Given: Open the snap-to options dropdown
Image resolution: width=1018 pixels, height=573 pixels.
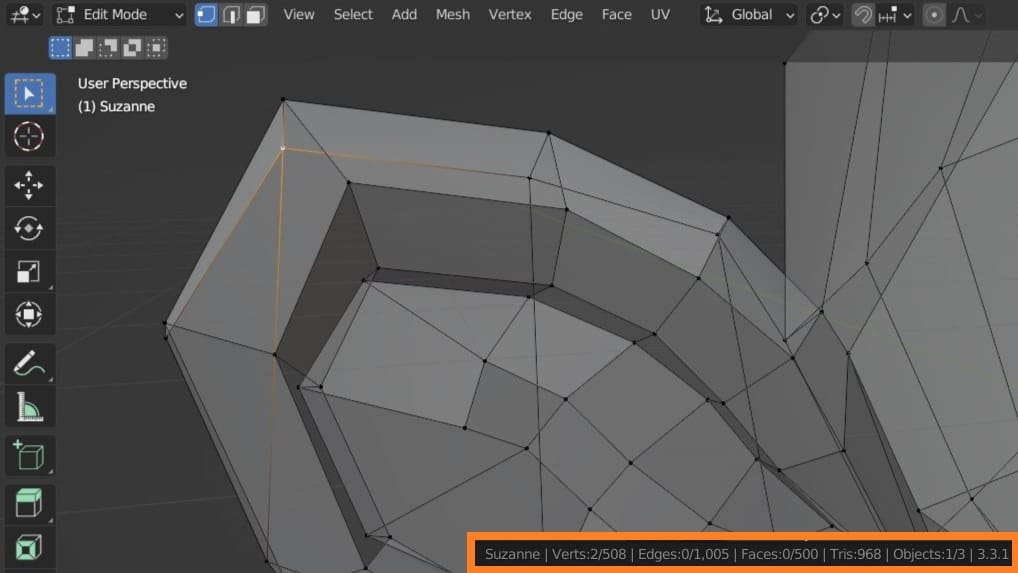Looking at the screenshot, I should [895, 14].
